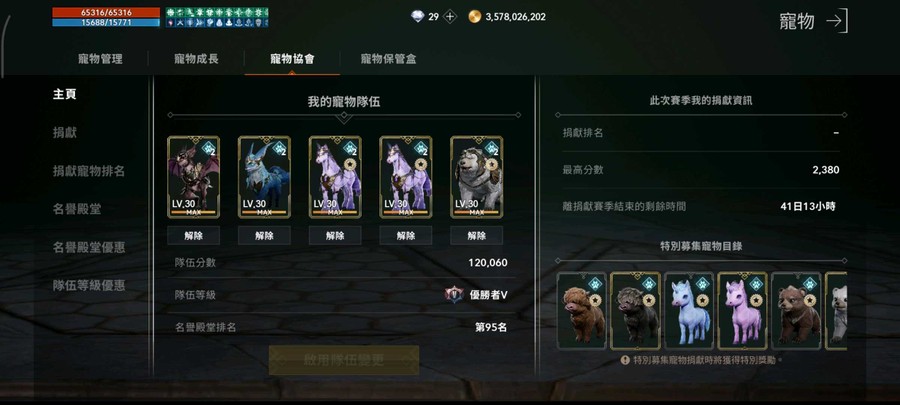Click the diamond currency icon
900x405 pixels.
click(418, 17)
